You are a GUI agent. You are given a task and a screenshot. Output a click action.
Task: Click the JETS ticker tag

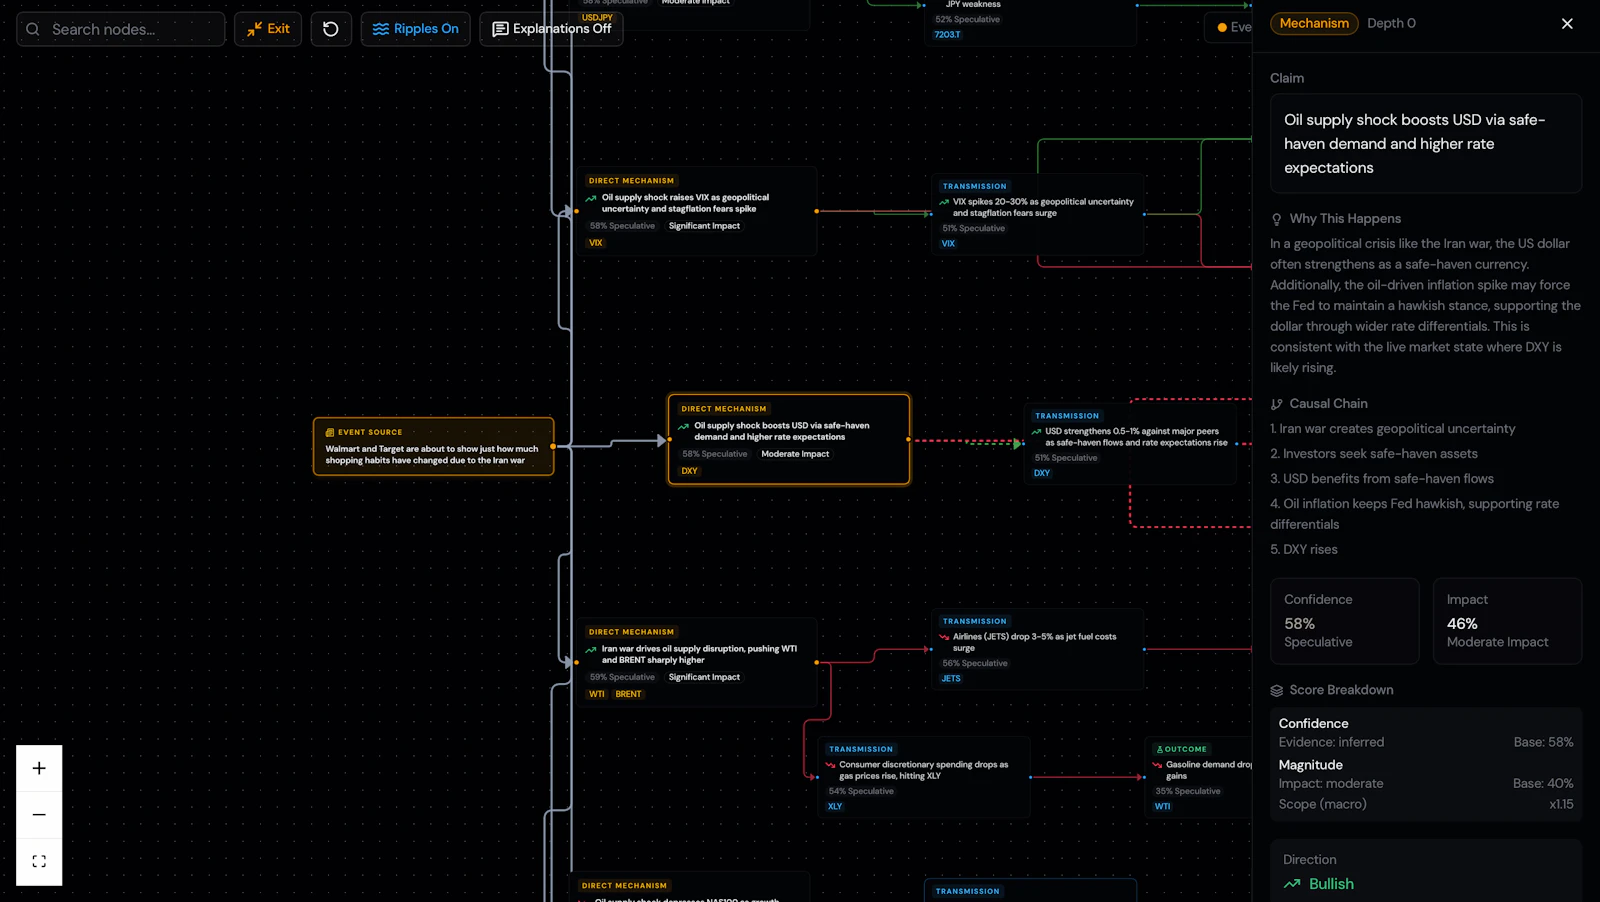[x=951, y=679]
